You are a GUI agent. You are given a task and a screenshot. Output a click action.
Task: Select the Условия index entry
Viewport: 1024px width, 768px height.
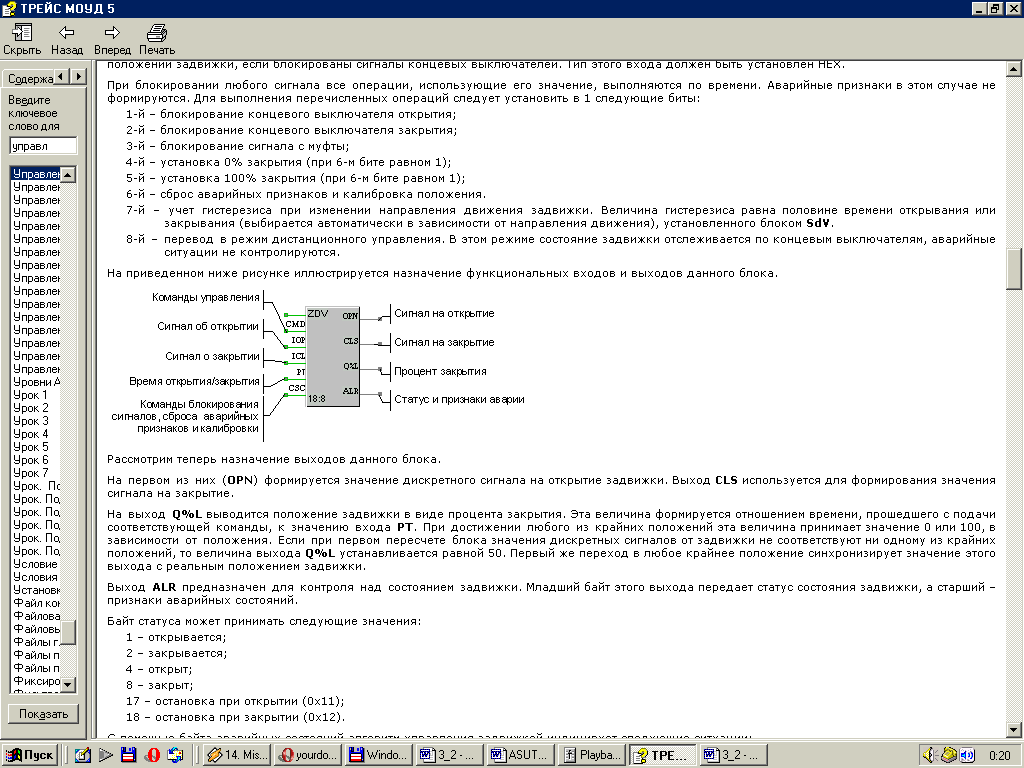(x=35, y=577)
